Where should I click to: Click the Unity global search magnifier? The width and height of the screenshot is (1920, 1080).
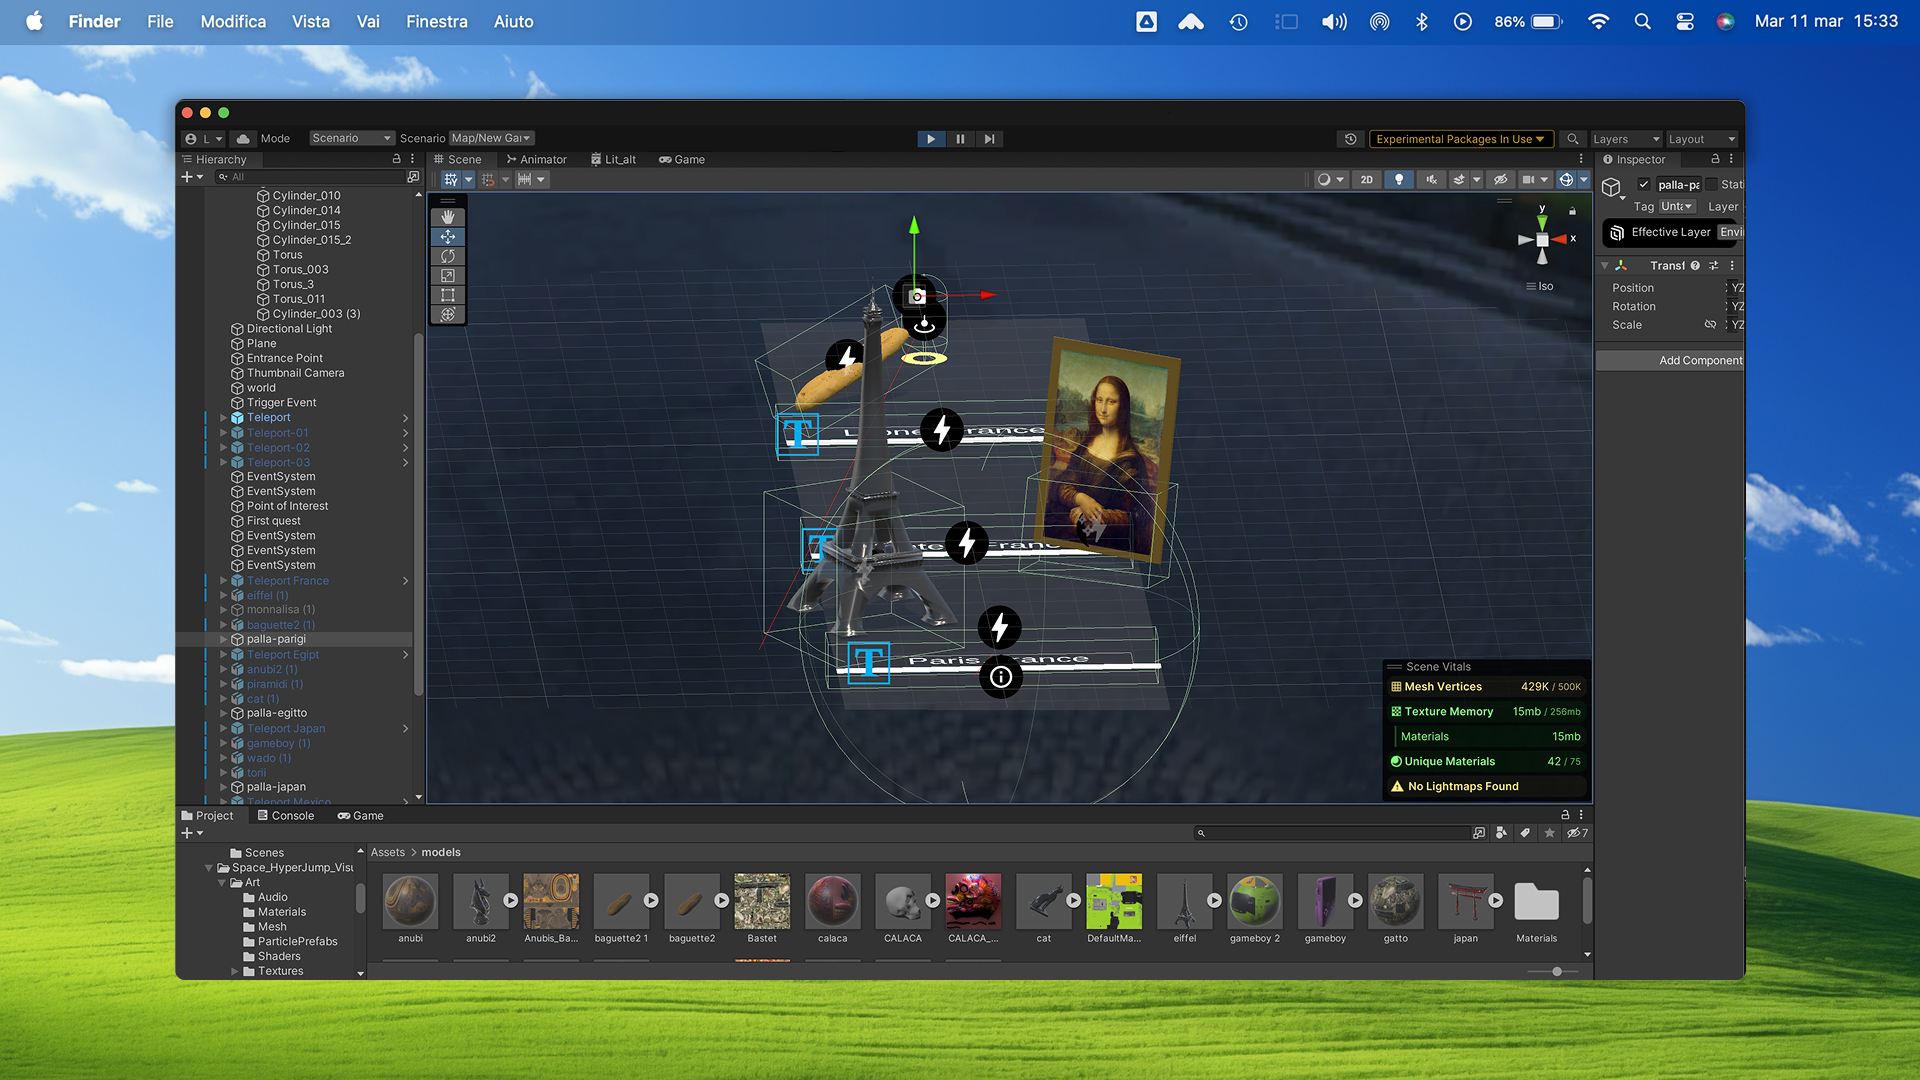pos(1572,139)
